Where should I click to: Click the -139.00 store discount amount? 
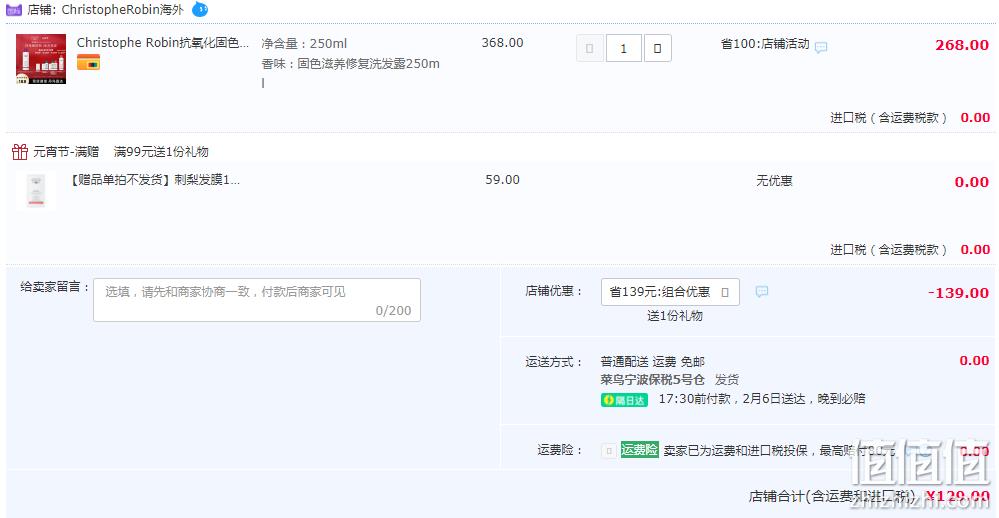coord(958,293)
